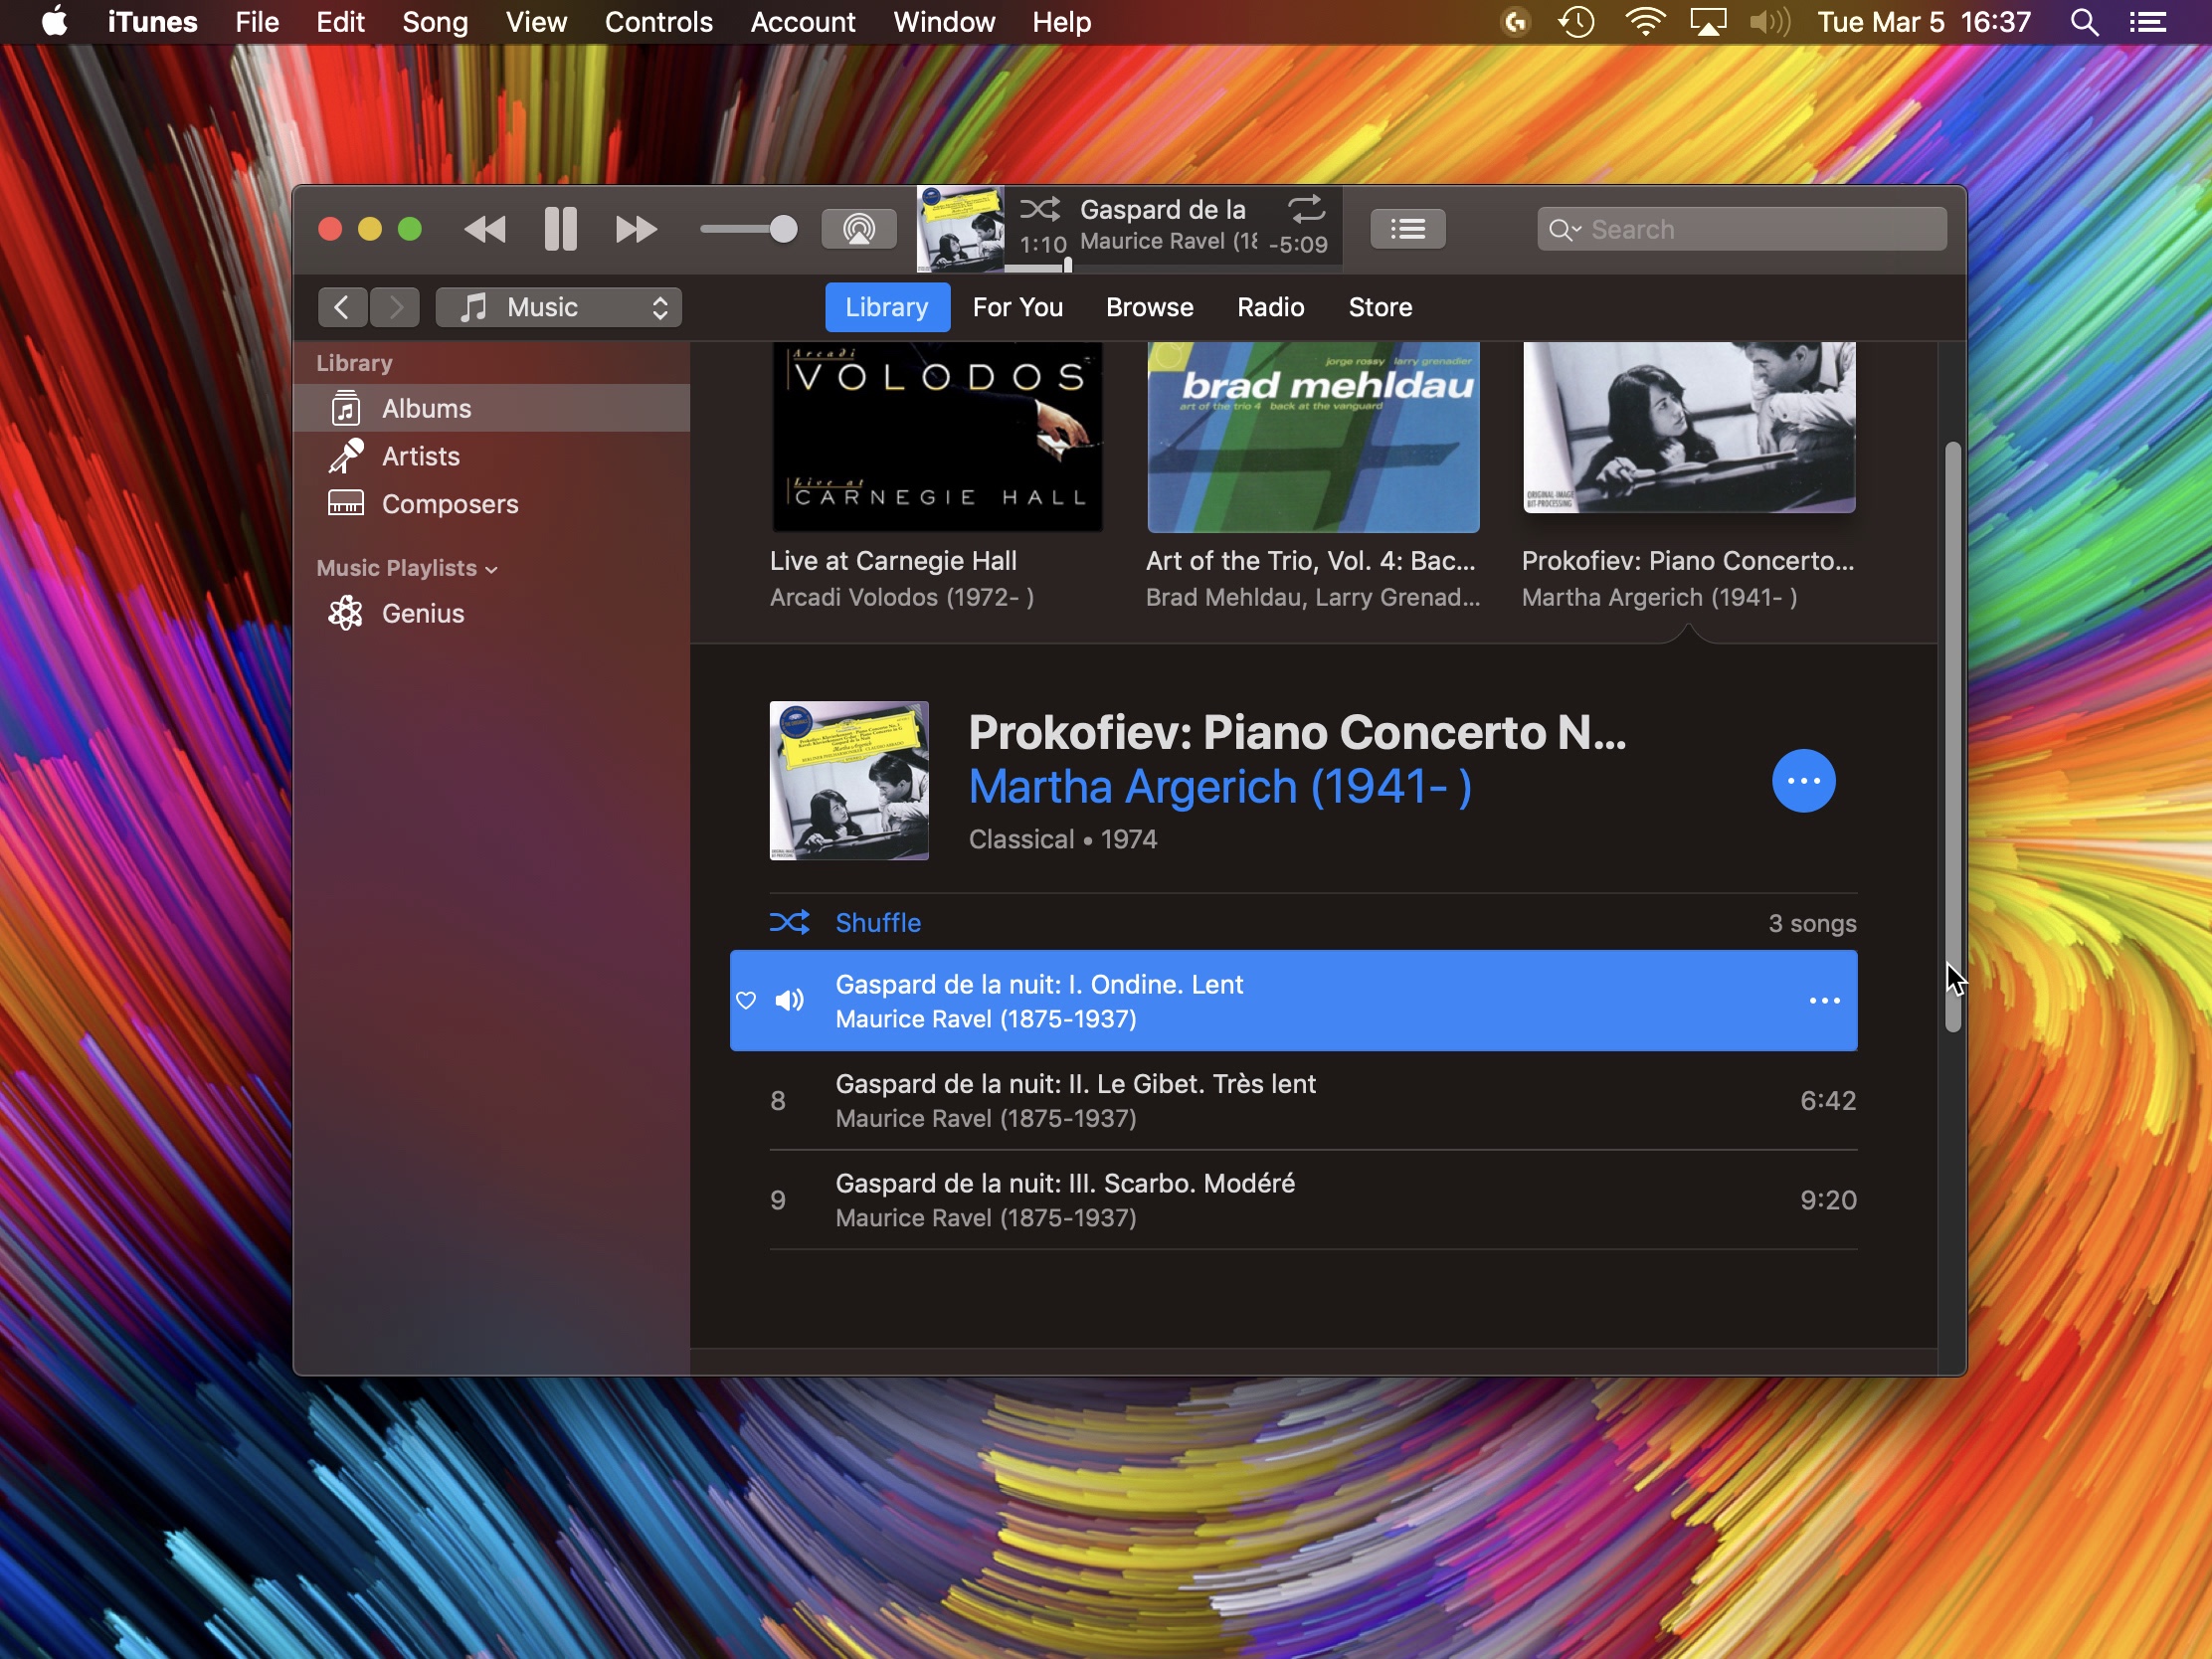Screen dimensions: 2212x1659
Task: Click Art of the Trio, Vol. 4 title
Action: pos(1311,561)
